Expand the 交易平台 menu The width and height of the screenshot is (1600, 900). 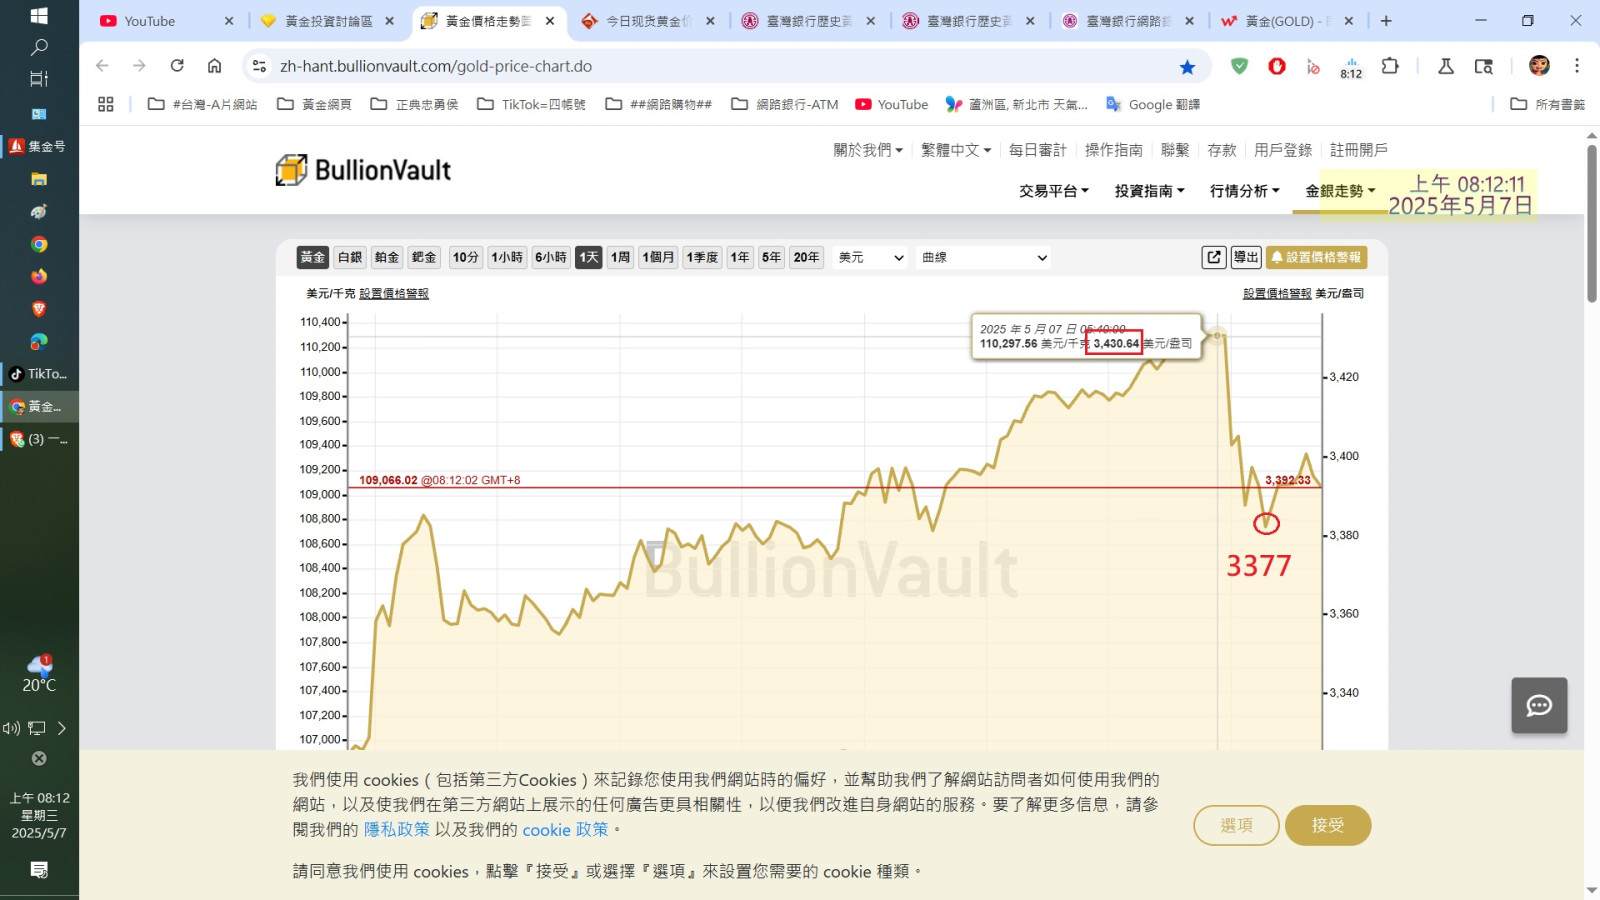pyautogui.click(x=1054, y=191)
